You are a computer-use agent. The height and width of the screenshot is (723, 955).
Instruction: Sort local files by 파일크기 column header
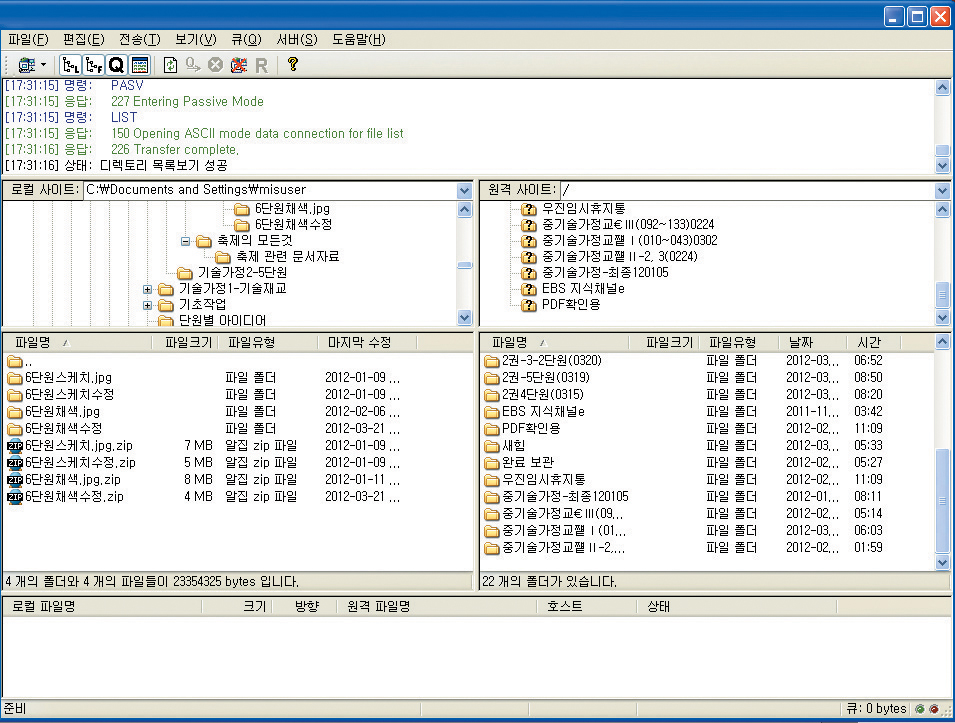(x=188, y=342)
